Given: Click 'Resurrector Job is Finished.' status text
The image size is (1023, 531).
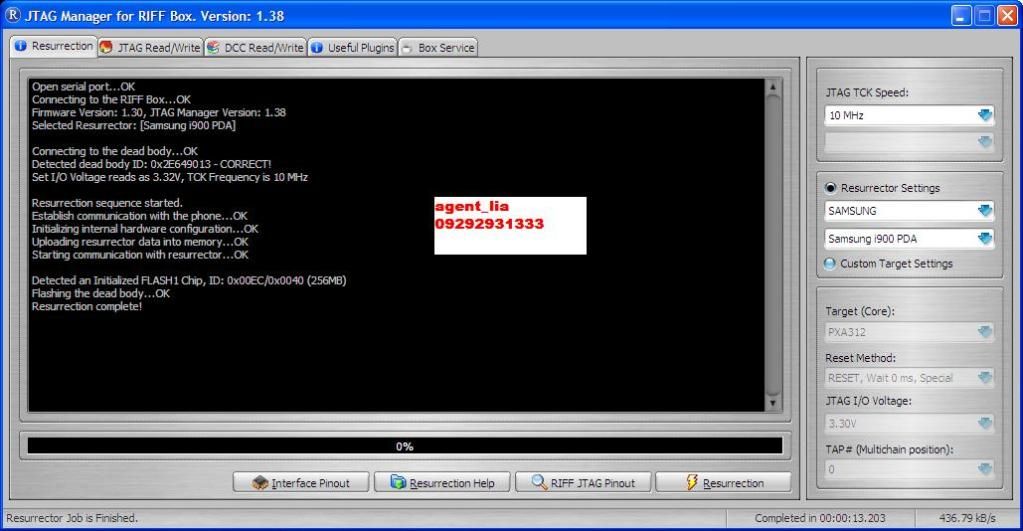Looking at the screenshot, I should (72, 518).
